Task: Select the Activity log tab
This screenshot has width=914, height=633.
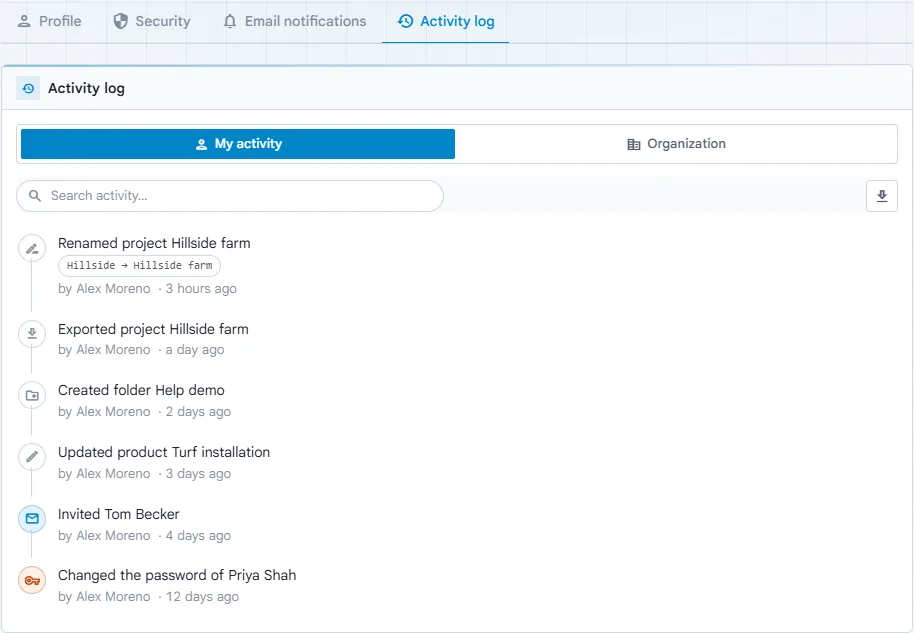Action: tap(446, 22)
